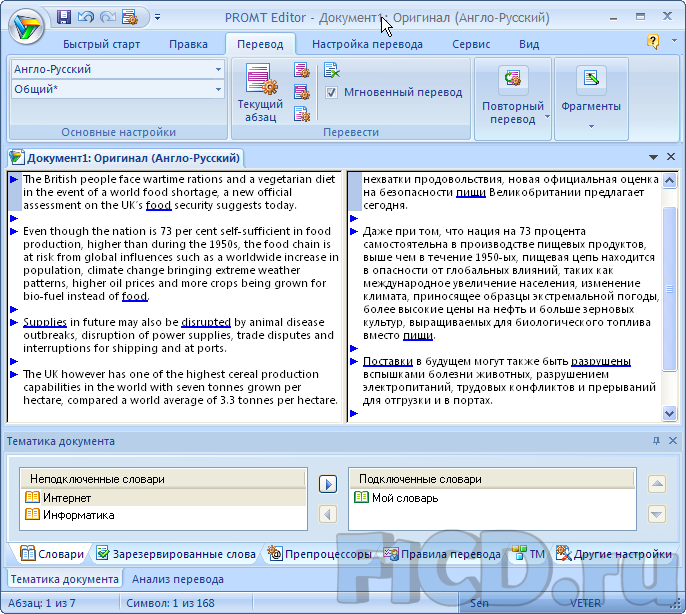686x614 pixels.
Task: Click the underlined word Поставки in the translation
Action: point(388,361)
